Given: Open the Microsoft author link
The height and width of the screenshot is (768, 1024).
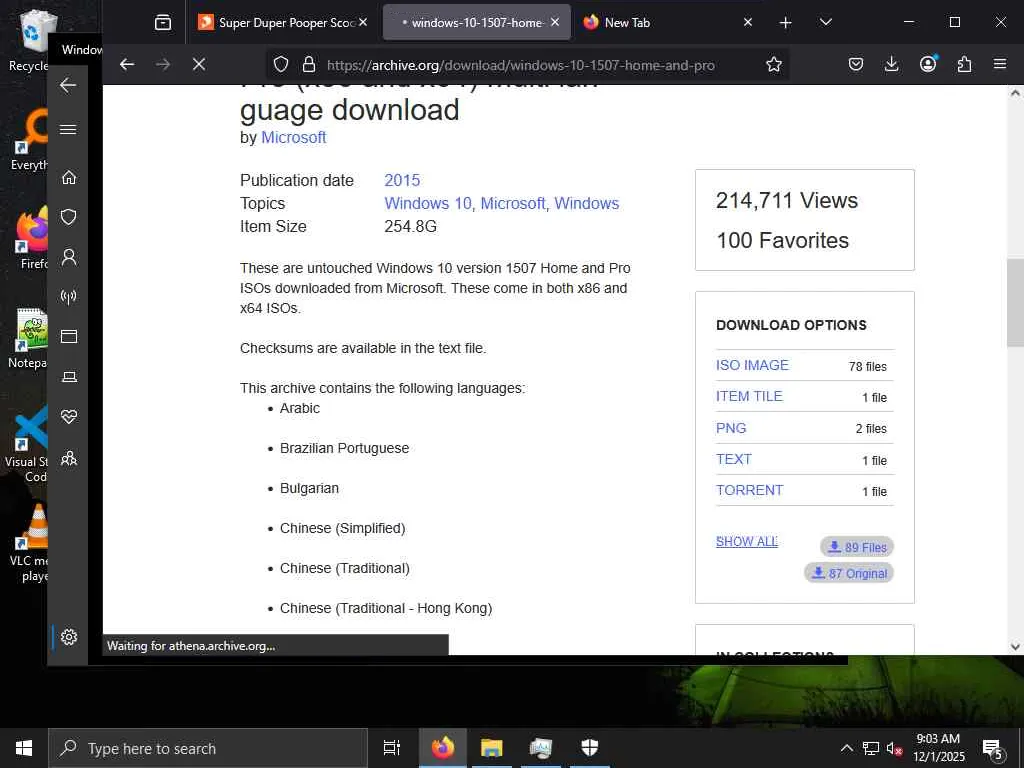Looking at the screenshot, I should click(293, 137).
